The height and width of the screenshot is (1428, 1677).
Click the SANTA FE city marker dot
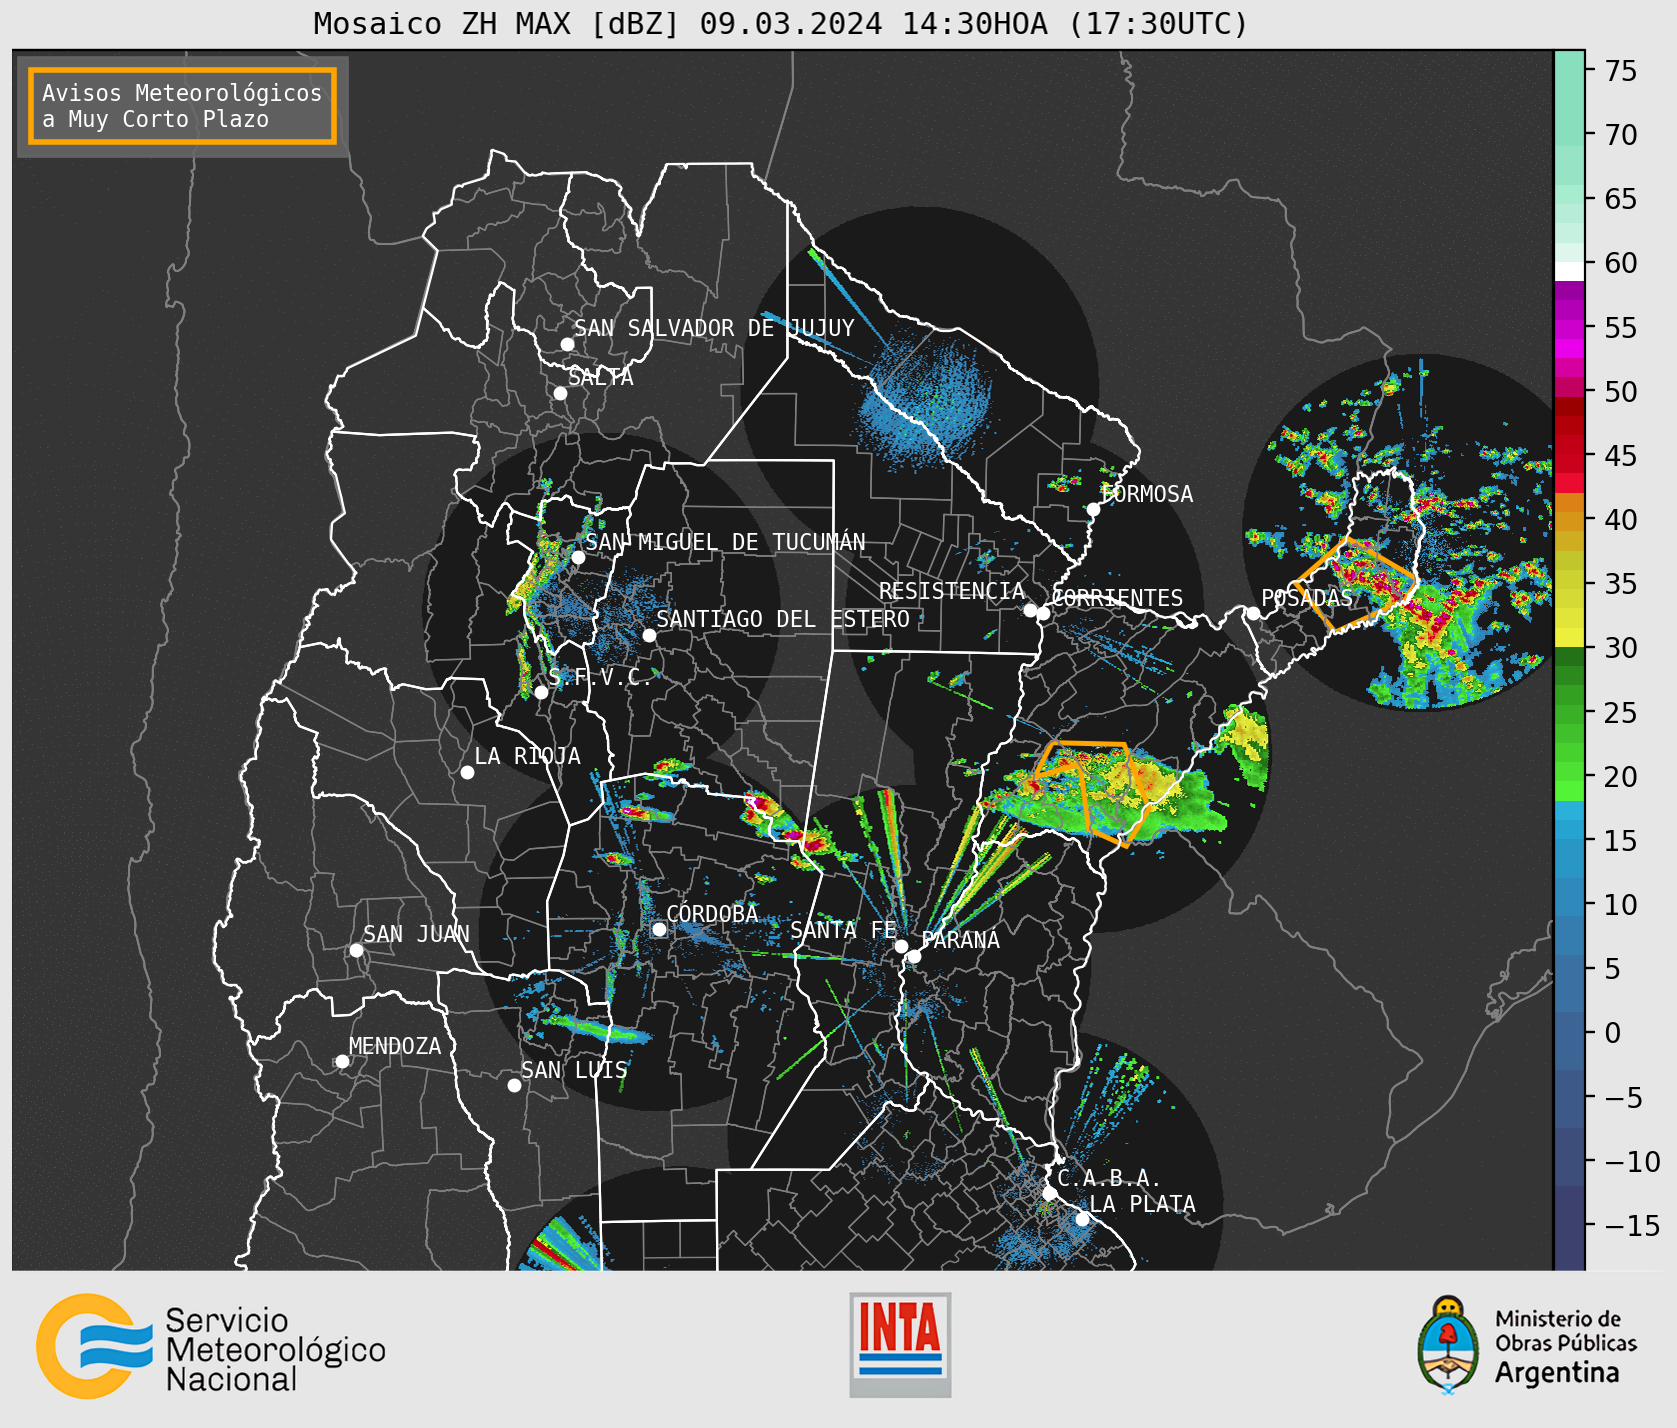coord(901,946)
